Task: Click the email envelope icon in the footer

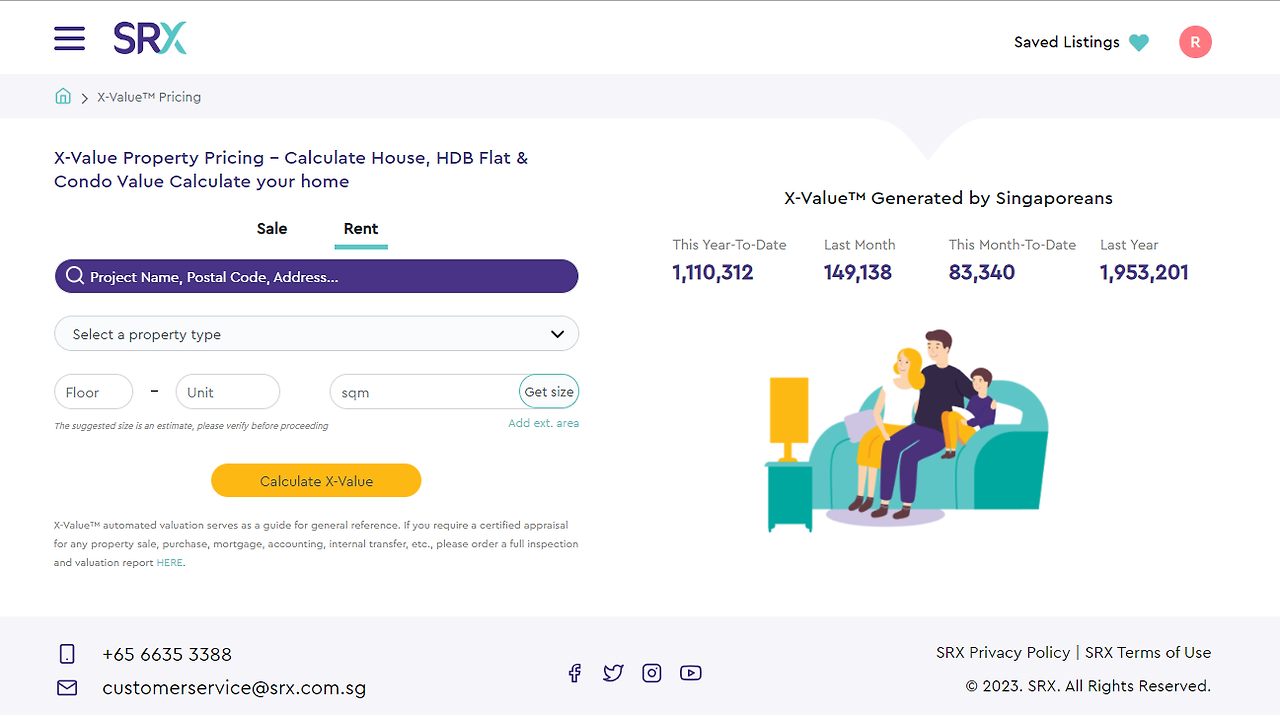Action: pyautogui.click(x=67, y=688)
